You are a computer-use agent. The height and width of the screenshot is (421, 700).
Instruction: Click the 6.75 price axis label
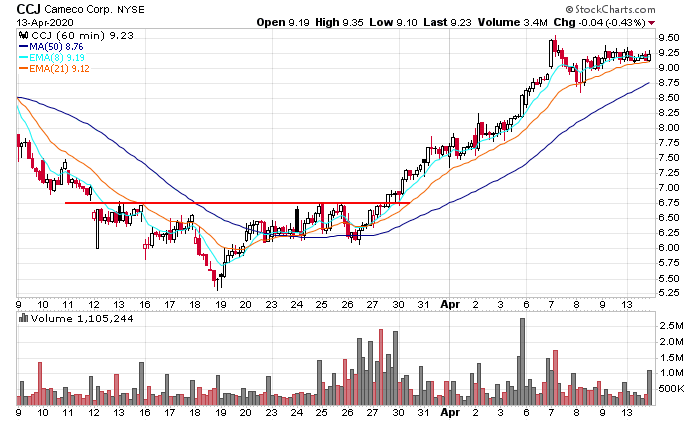669,203
